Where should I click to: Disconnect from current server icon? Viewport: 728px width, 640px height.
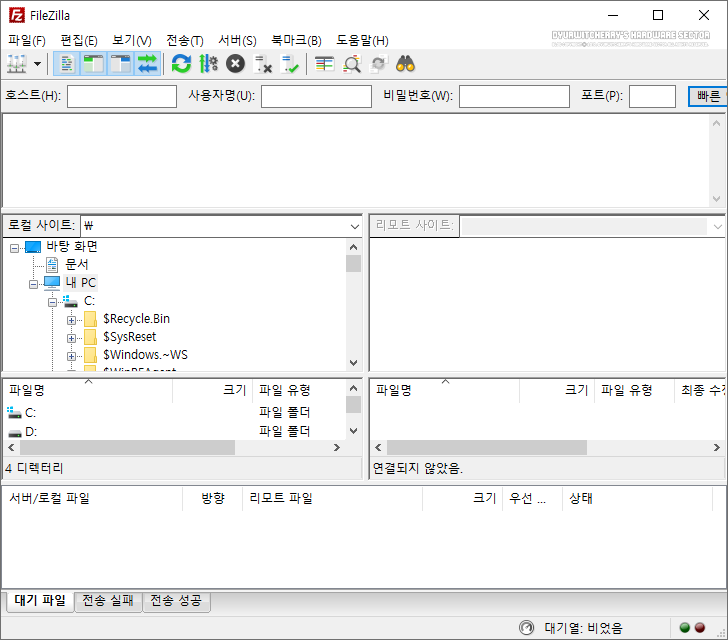263,64
